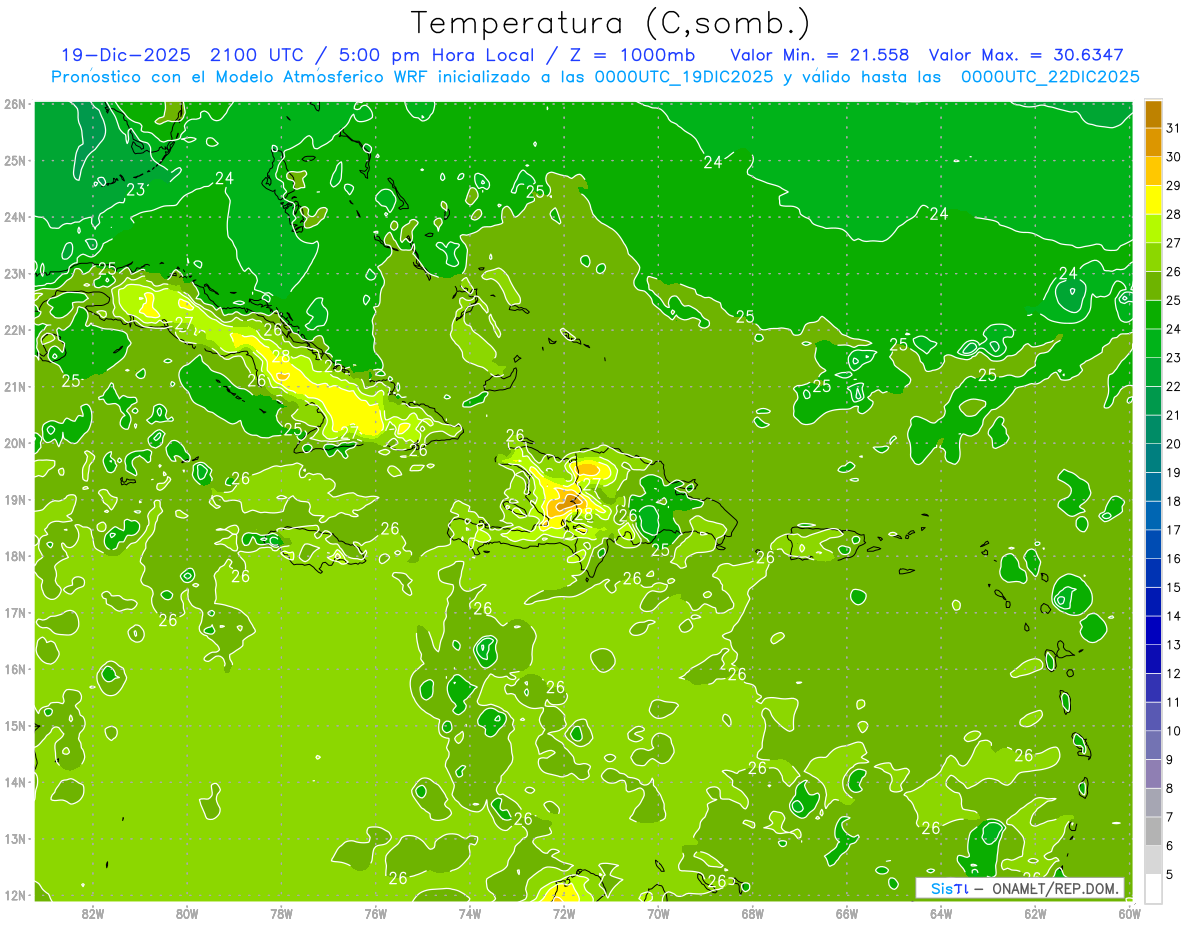Screen dimensions: 1200x927
Task: Click the '70W' longitude axis label
Action: (x=658, y=913)
